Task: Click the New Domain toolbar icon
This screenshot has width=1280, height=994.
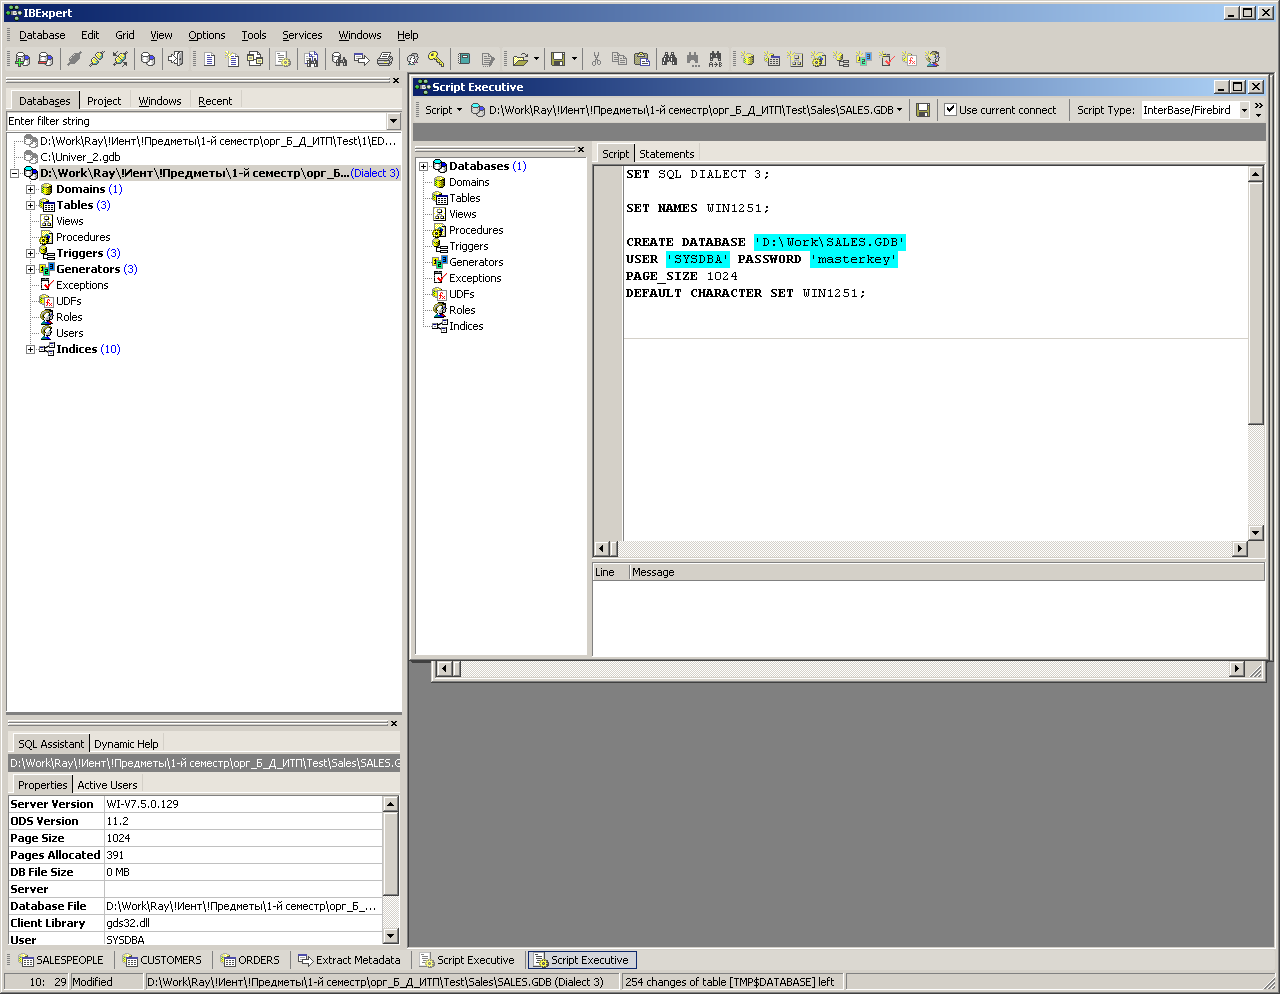Action: click(x=747, y=59)
